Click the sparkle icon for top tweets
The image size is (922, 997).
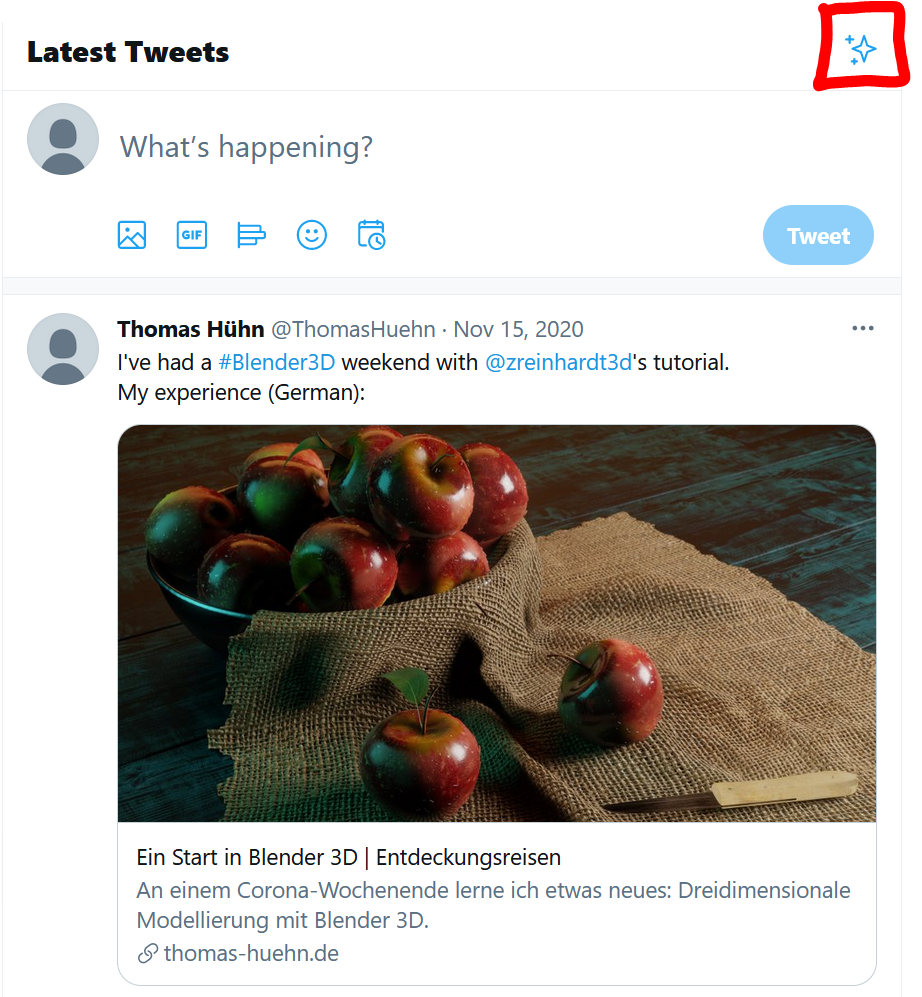click(860, 49)
